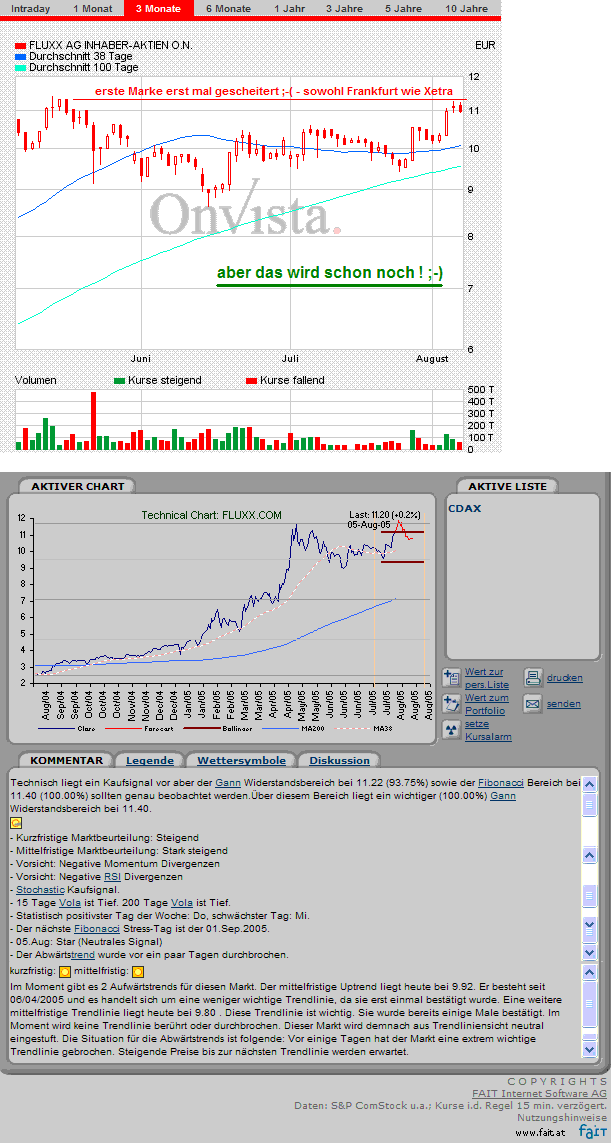Click the fait logo at page bottom
This screenshot has height=1143, width=611.
pos(593,1131)
